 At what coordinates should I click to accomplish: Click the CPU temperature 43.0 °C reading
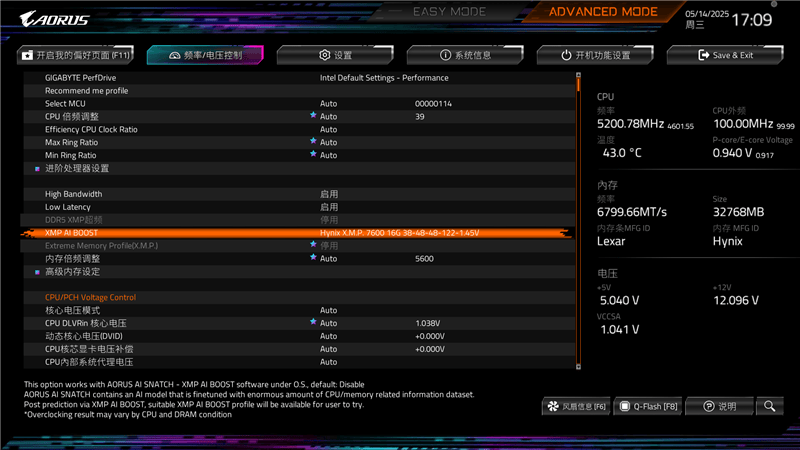(621, 153)
